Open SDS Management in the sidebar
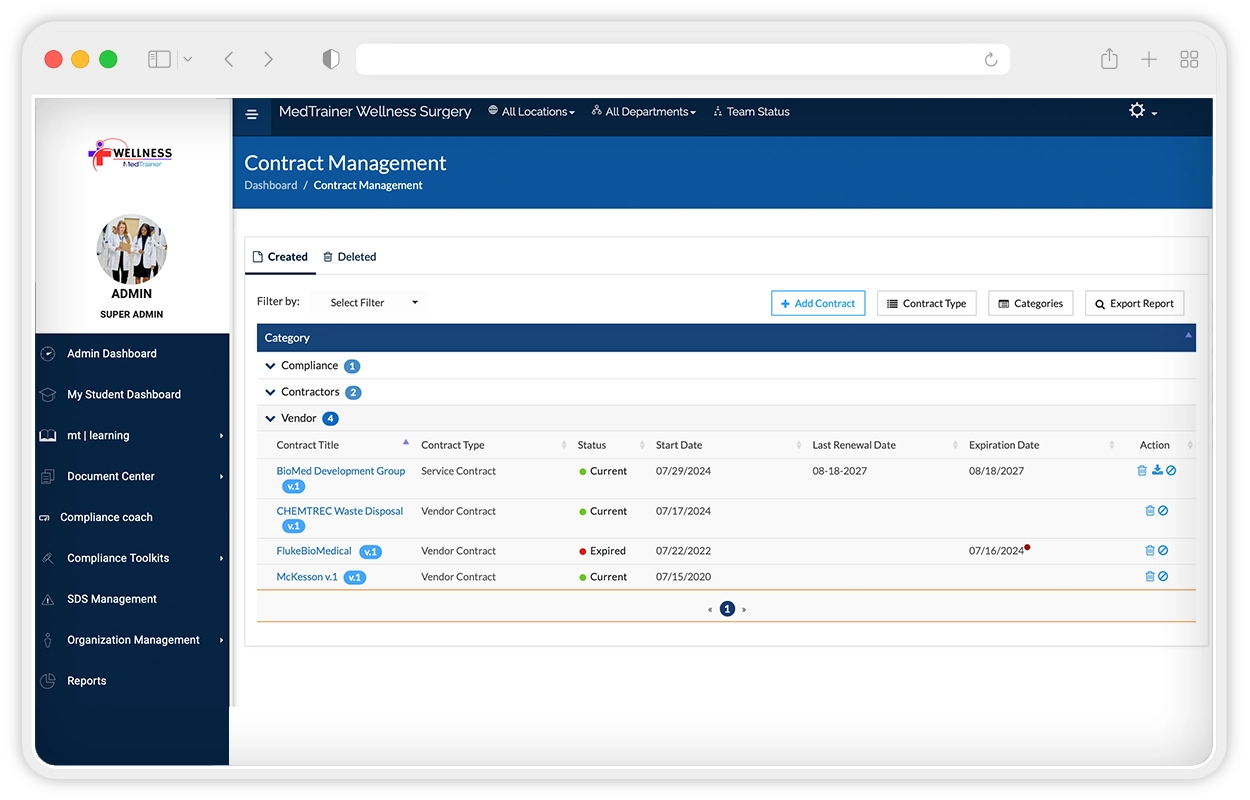The height and width of the screenshot is (800, 1250). click(111, 599)
